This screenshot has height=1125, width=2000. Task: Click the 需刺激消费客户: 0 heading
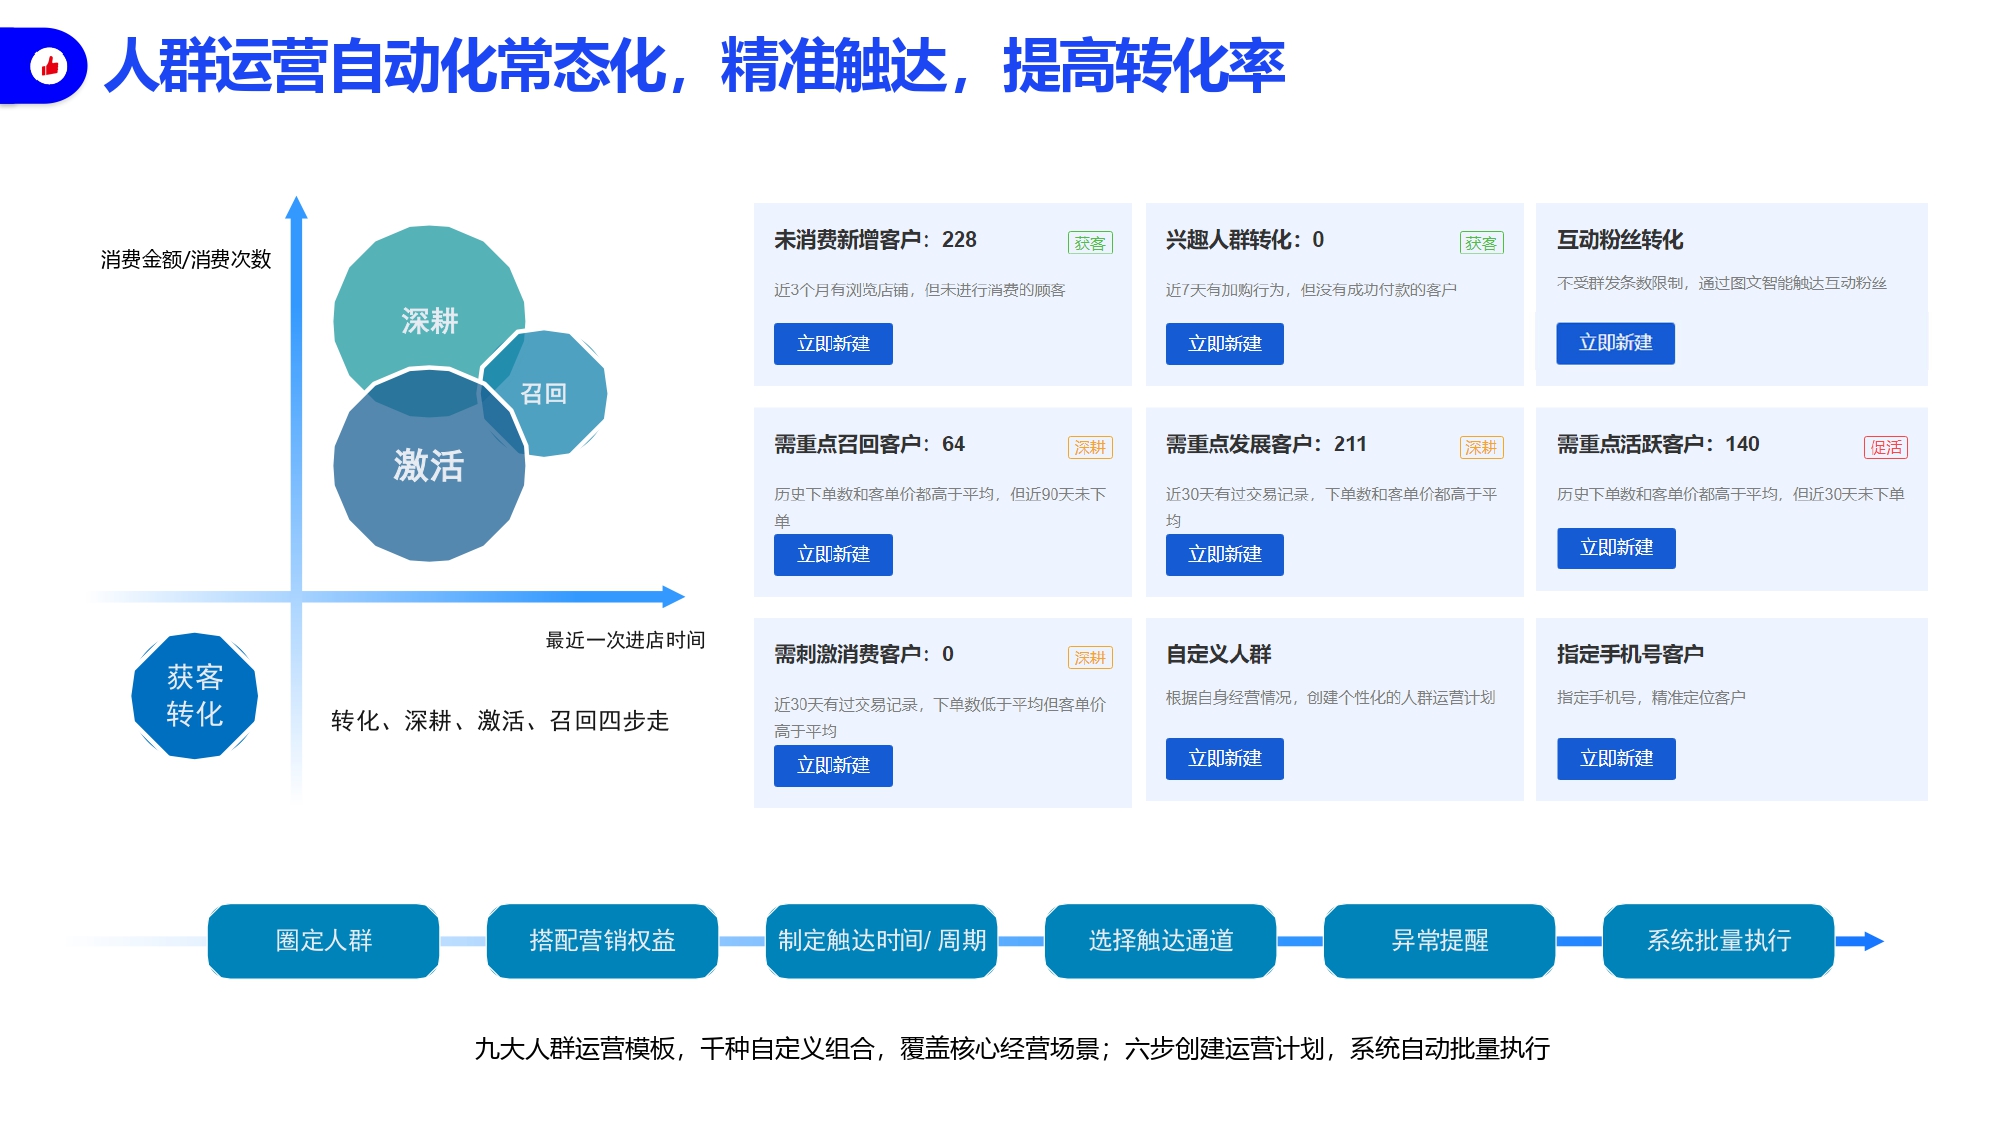(x=864, y=654)
